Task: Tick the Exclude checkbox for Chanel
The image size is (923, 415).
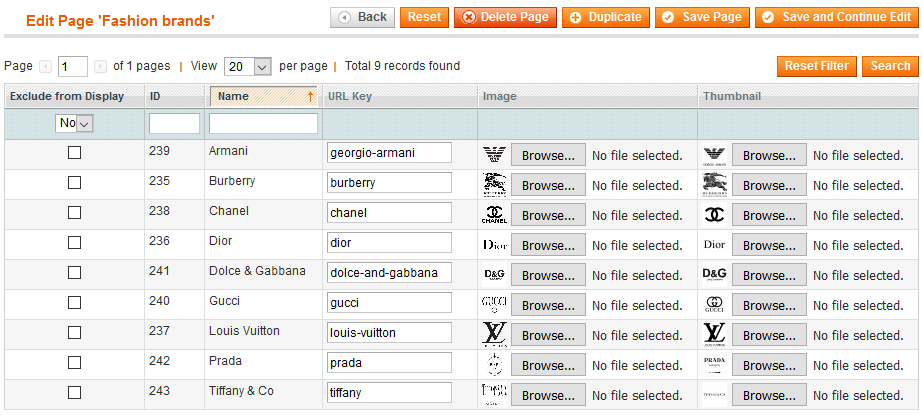Action: (74, 213)
